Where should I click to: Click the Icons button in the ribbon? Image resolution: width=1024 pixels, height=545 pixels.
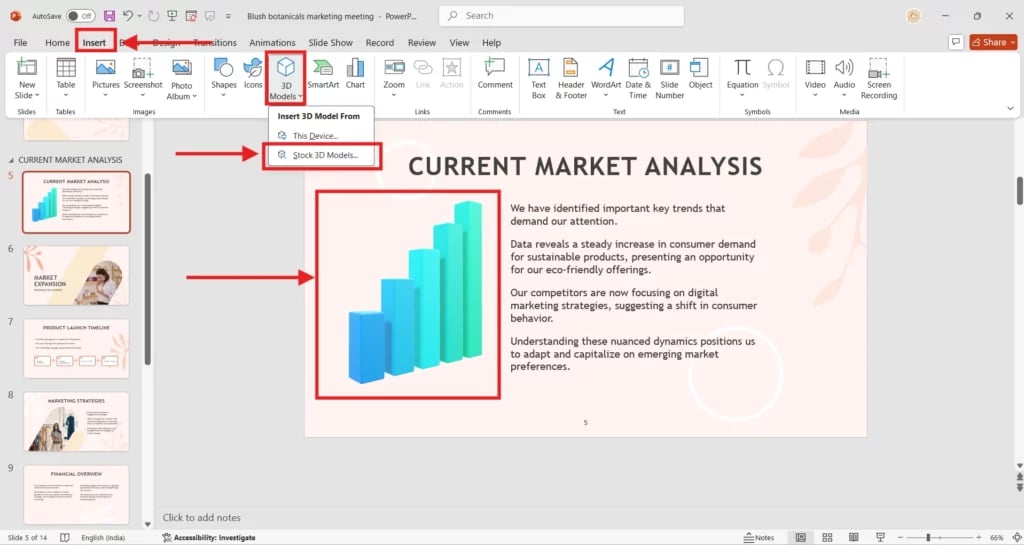253,73
